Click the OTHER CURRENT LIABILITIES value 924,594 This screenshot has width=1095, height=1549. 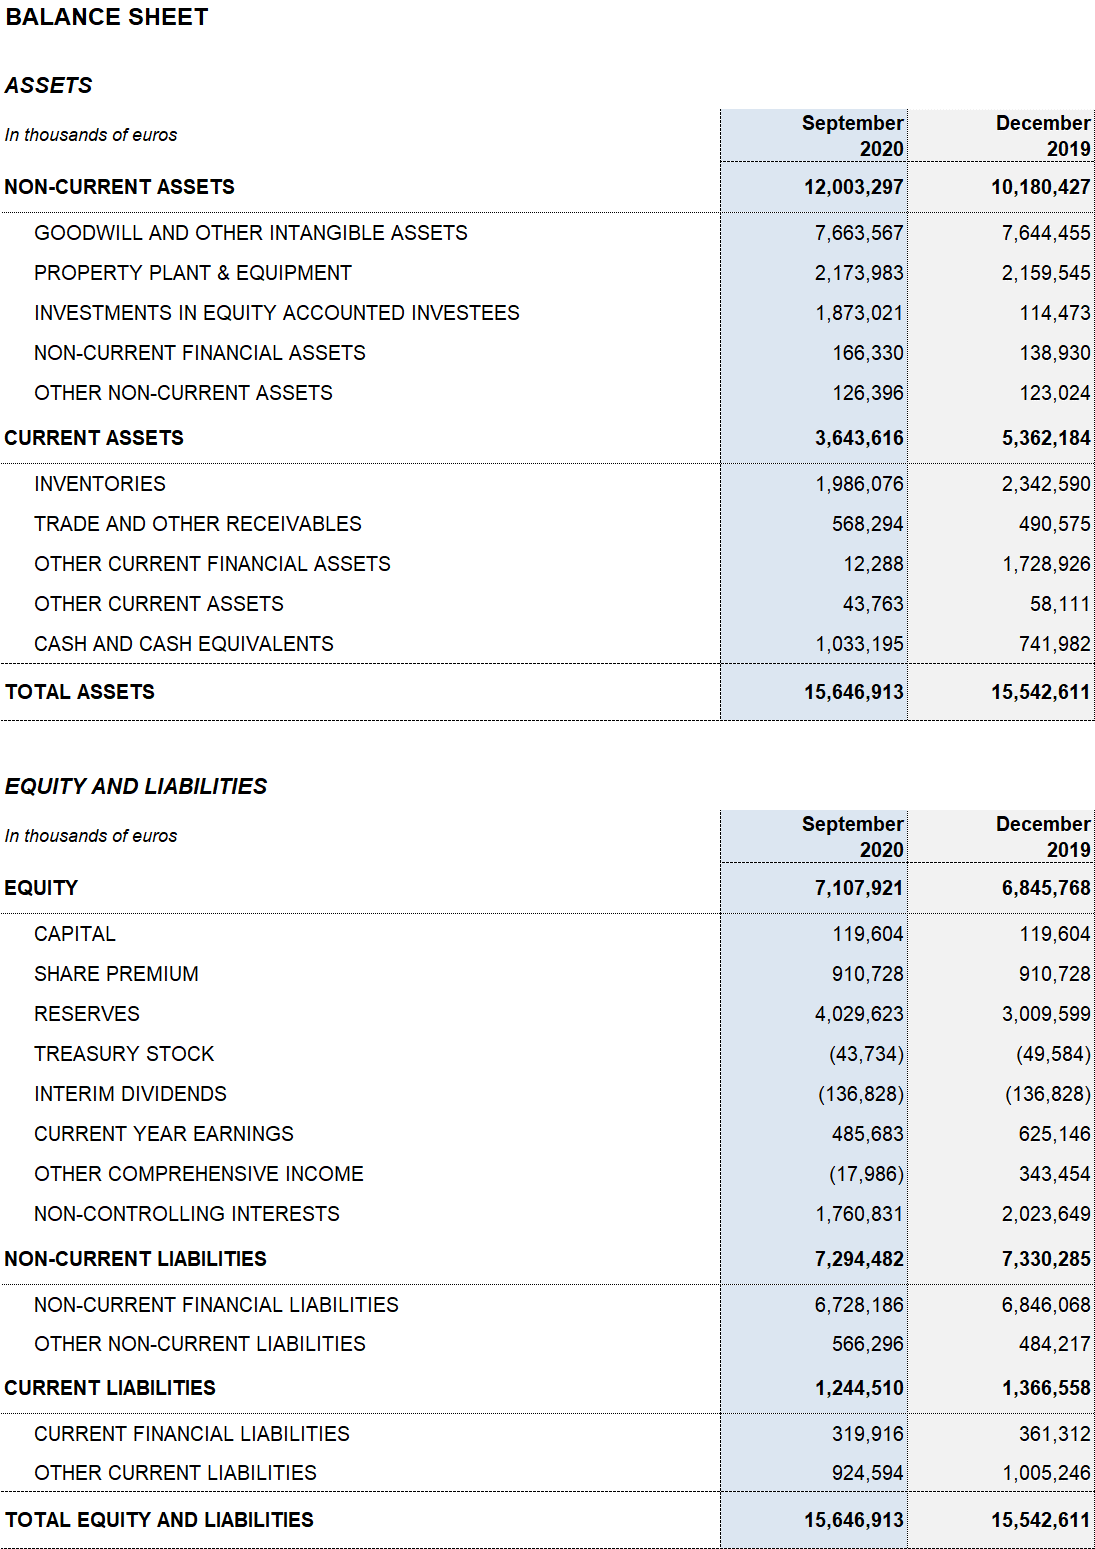coord(867,1473)
